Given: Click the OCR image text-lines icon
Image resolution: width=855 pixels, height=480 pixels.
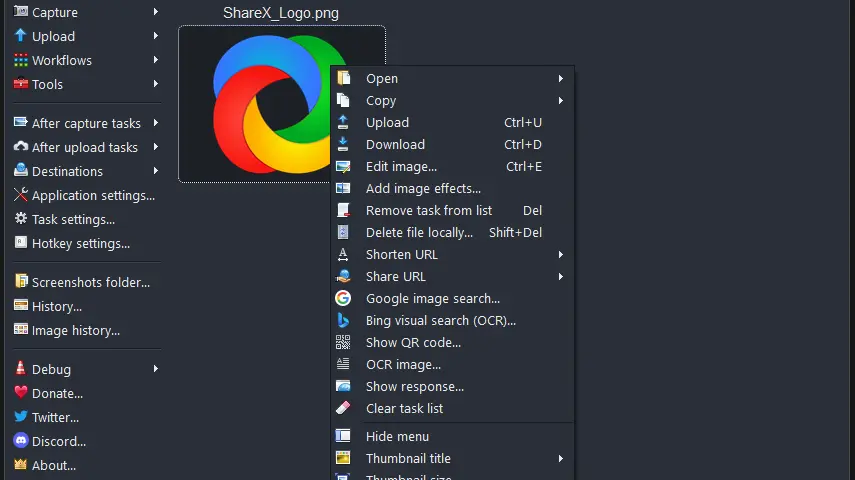Looking at the screenshot, I should pyautogui.click(x=343, y=364).
